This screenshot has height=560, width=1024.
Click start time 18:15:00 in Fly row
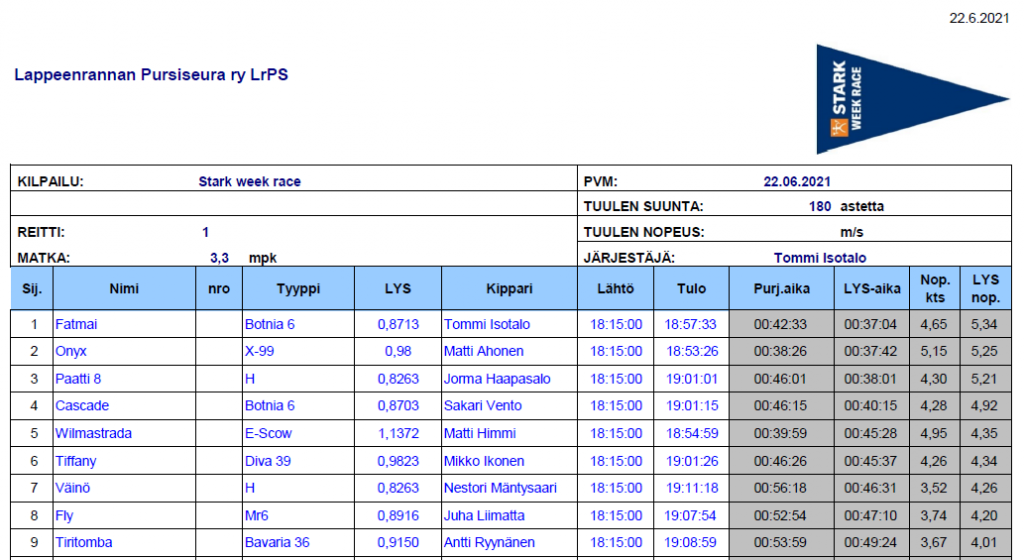point(616,516)
